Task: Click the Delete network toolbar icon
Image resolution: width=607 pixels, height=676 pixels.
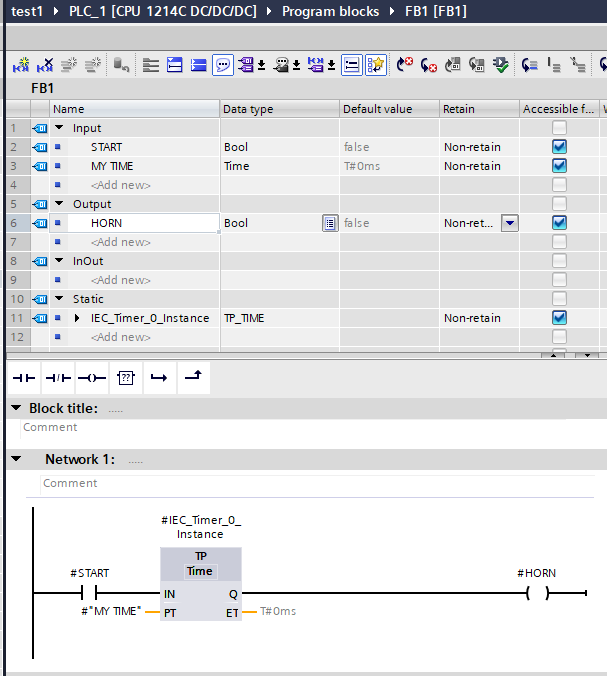Action: pos(45,65)
